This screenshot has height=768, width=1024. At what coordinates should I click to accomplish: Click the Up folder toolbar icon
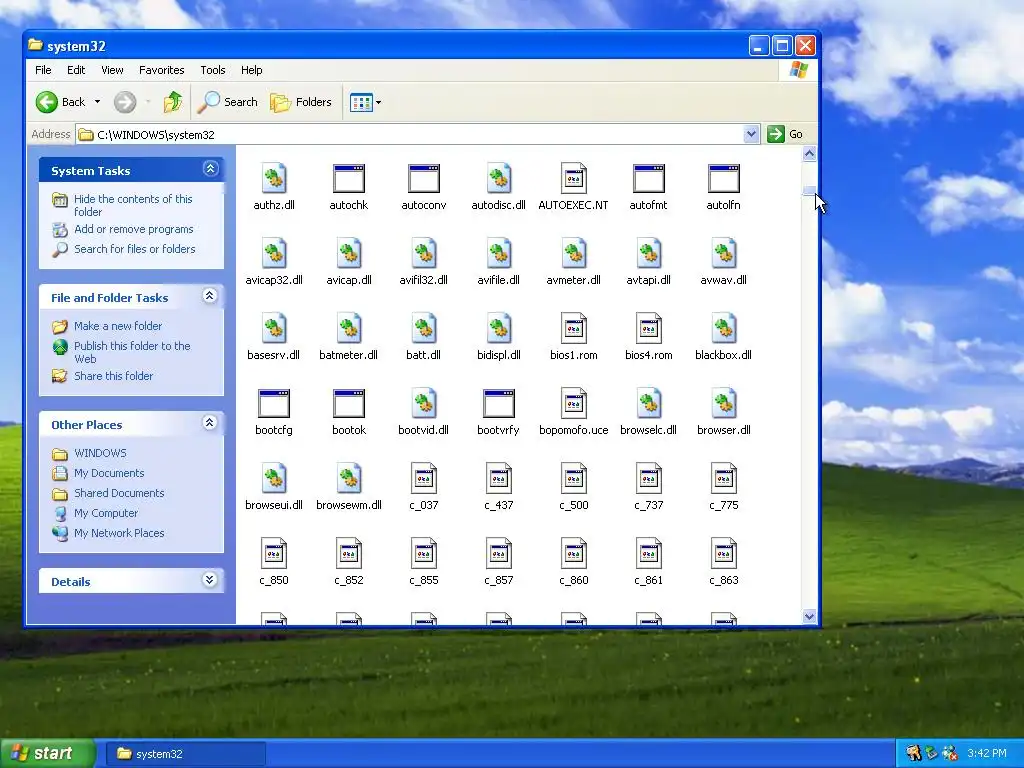coord(172,102)
